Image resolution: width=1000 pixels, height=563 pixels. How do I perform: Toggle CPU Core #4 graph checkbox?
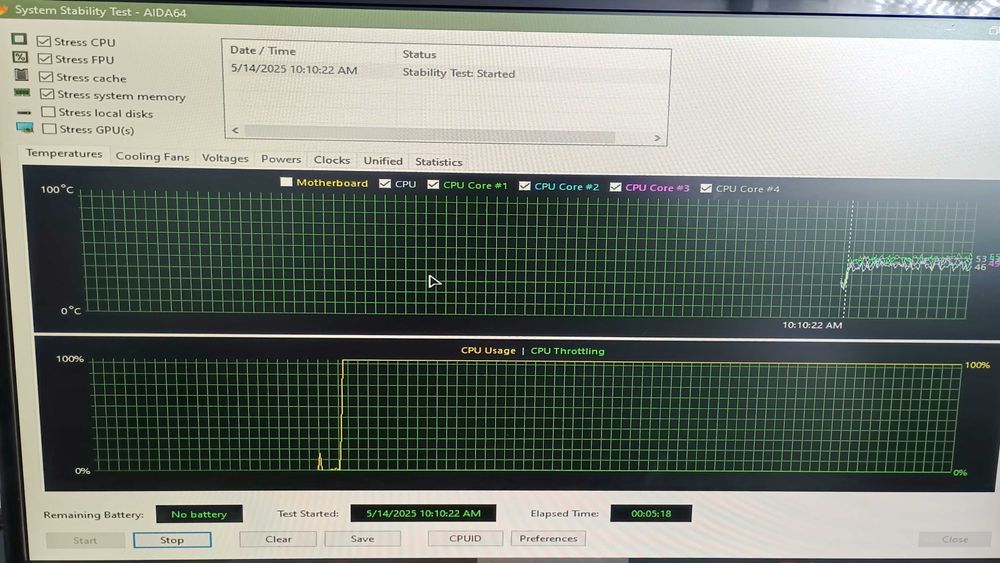tap(706, 188)
